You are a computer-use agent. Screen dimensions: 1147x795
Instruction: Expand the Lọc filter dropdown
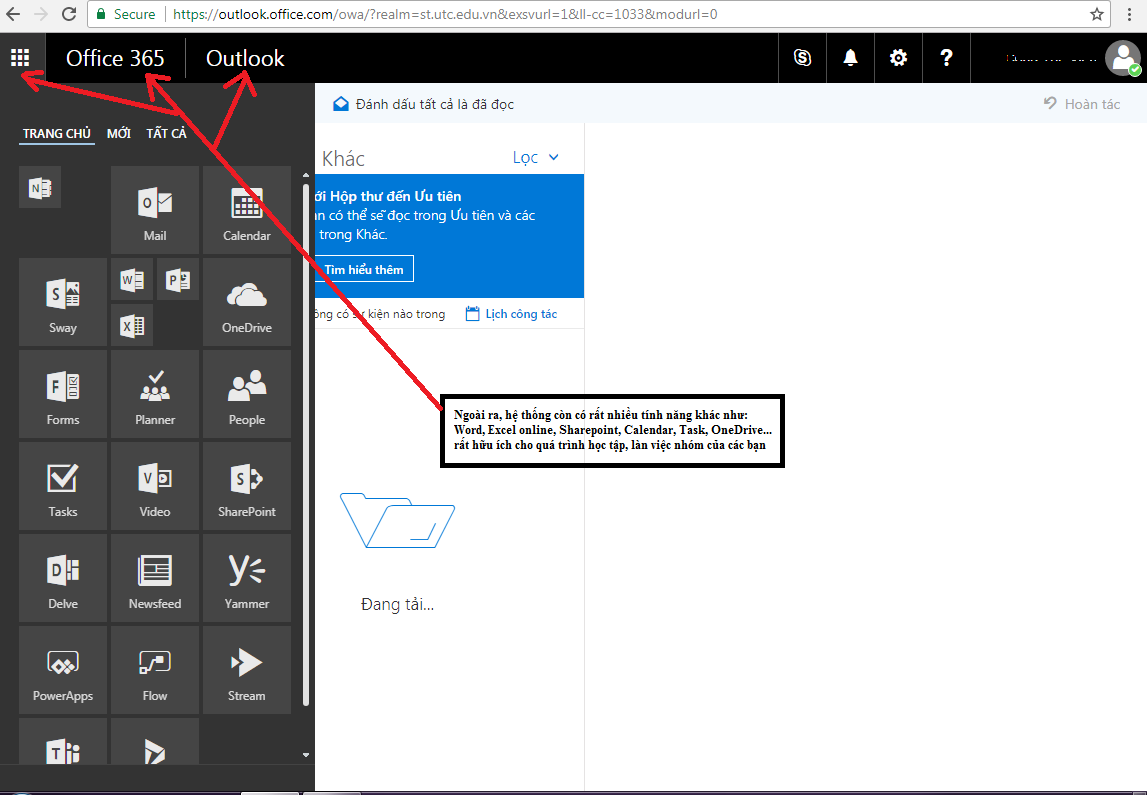pyautogui.click(x=535, y=157)
